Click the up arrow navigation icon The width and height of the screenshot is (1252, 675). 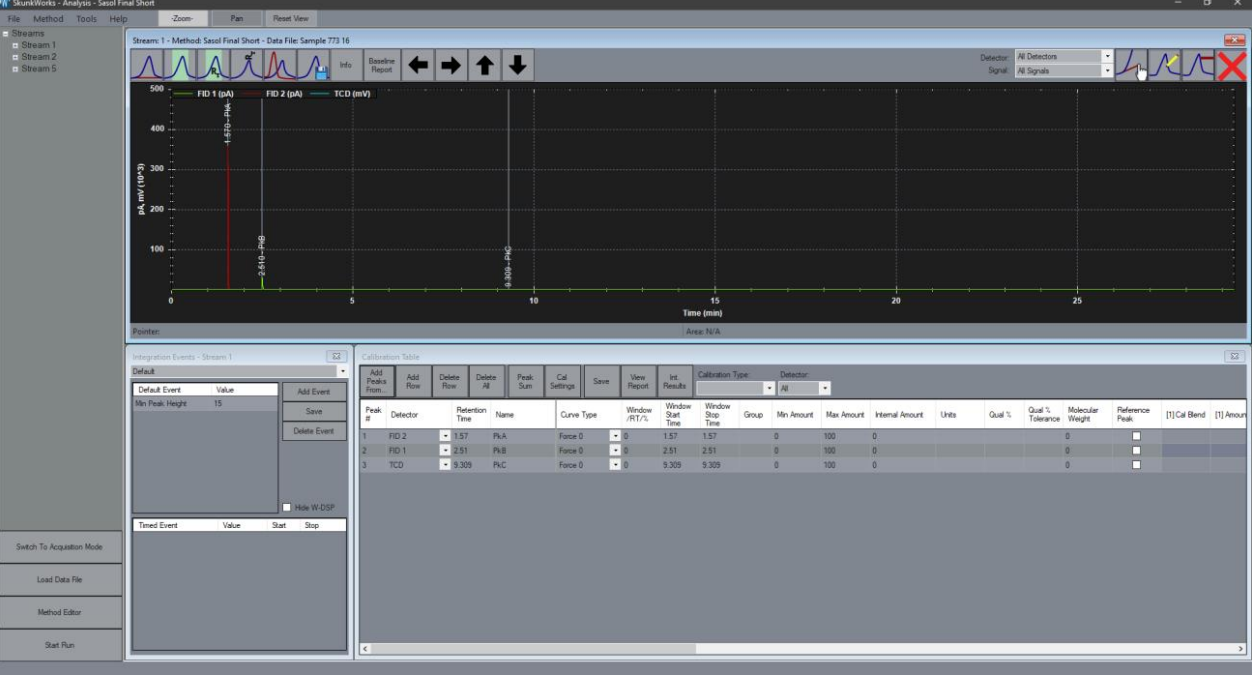(x=485, y=65)
